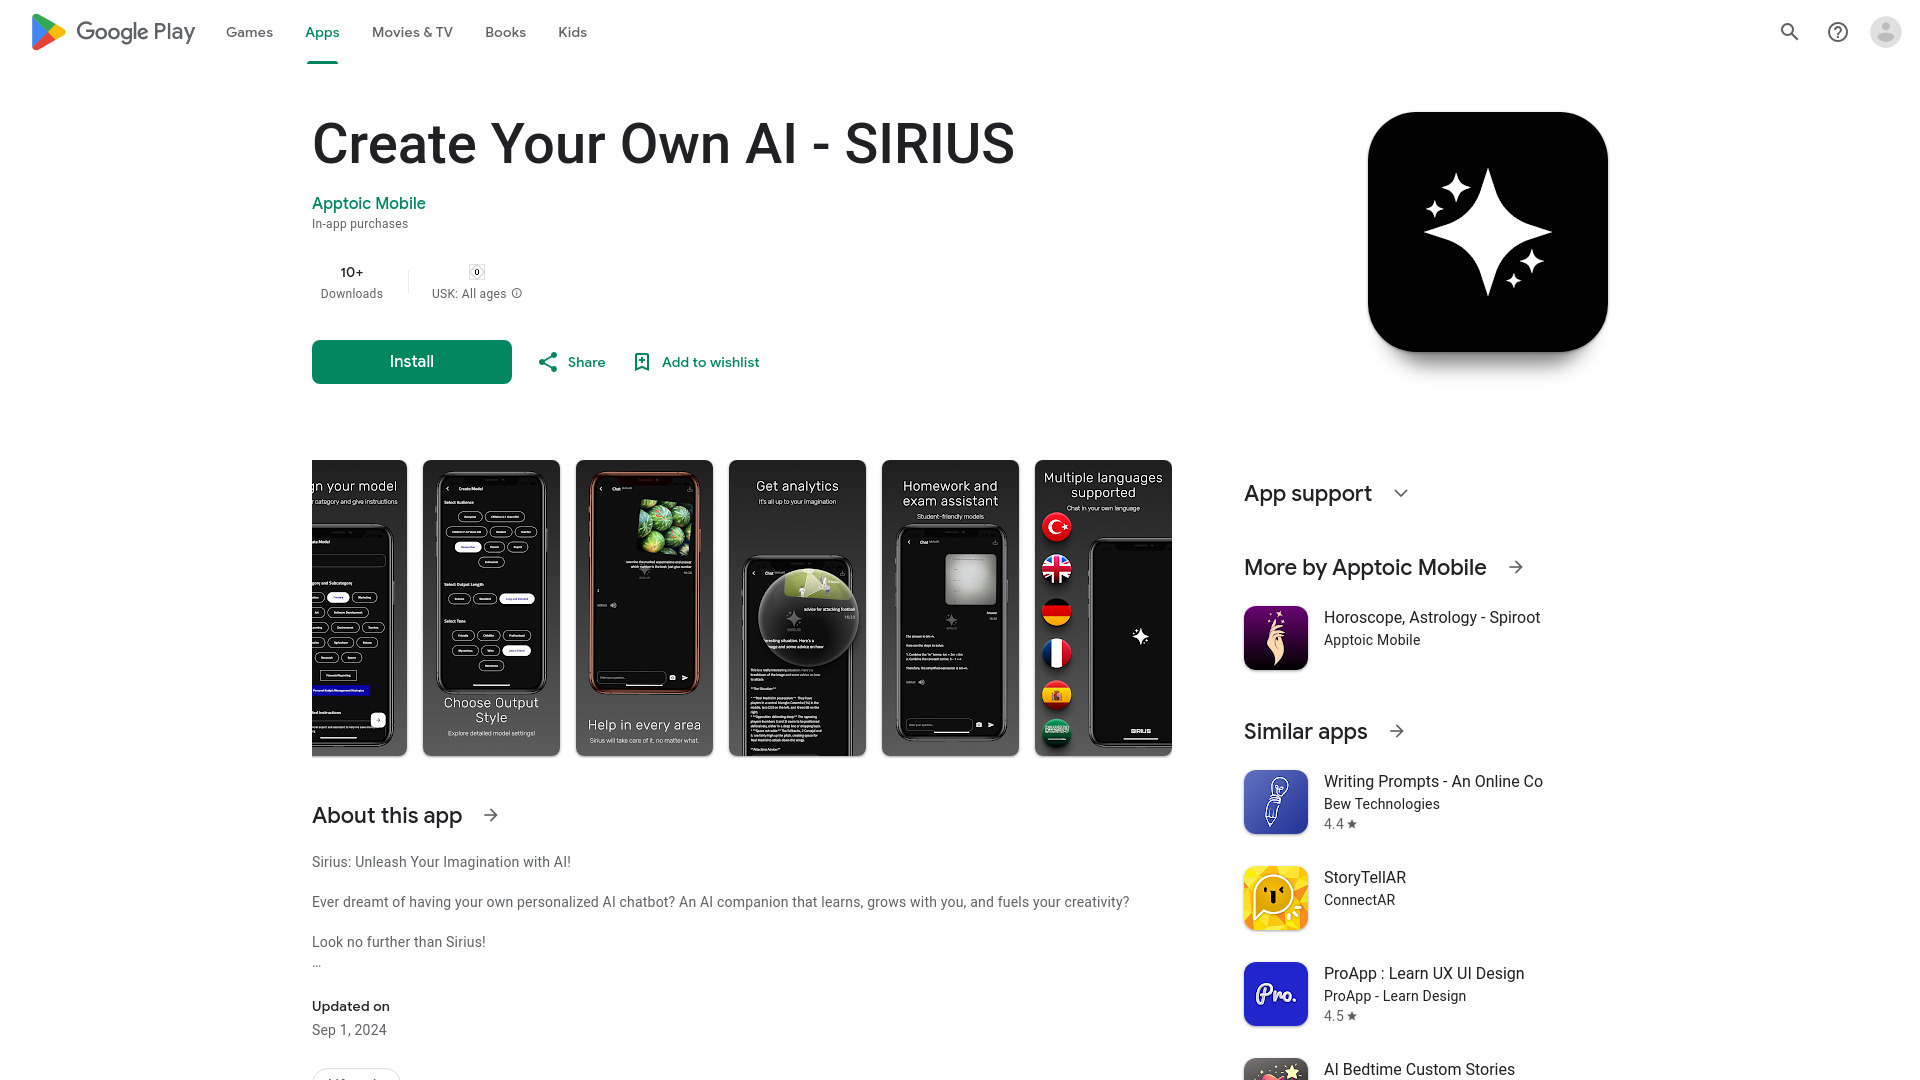Screen dimensions: 1920x1080
Task: Click the Install button
Action: 411,361
